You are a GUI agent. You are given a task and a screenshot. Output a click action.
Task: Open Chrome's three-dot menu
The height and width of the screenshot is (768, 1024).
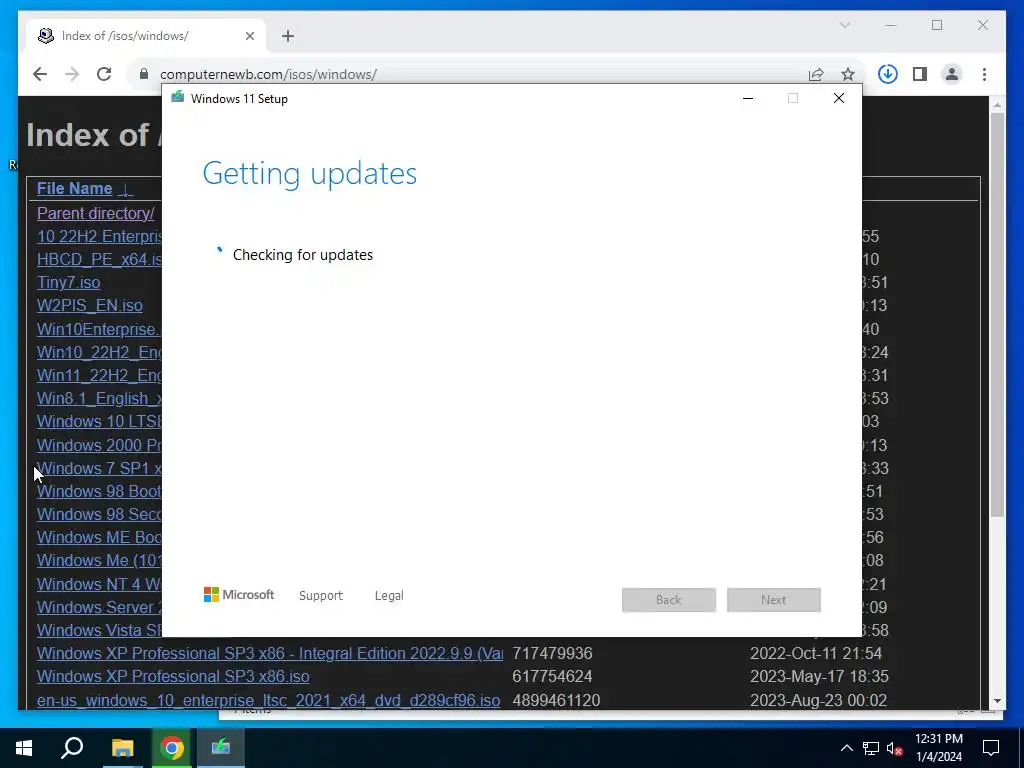click(x=984, y=74)
